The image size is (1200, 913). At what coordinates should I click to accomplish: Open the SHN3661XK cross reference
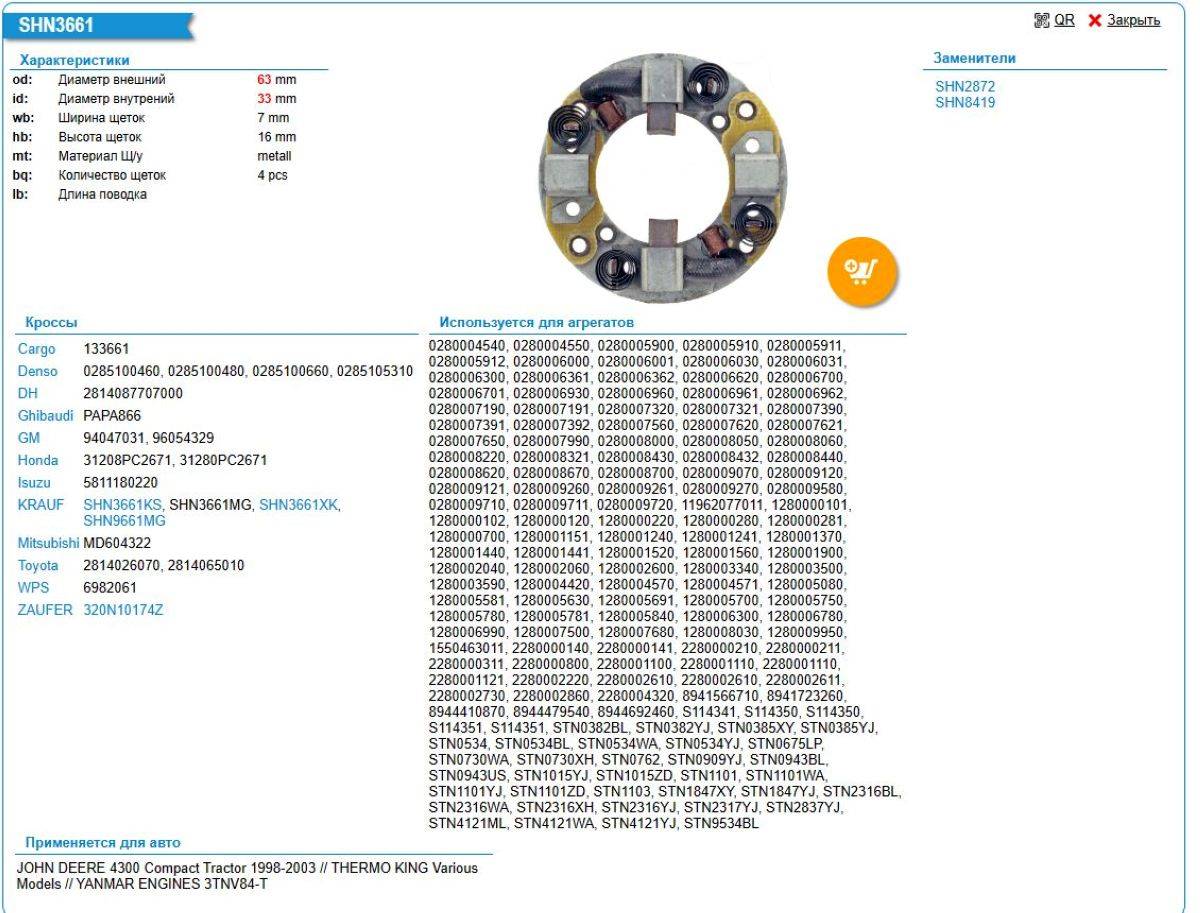(x=298, y=505)
